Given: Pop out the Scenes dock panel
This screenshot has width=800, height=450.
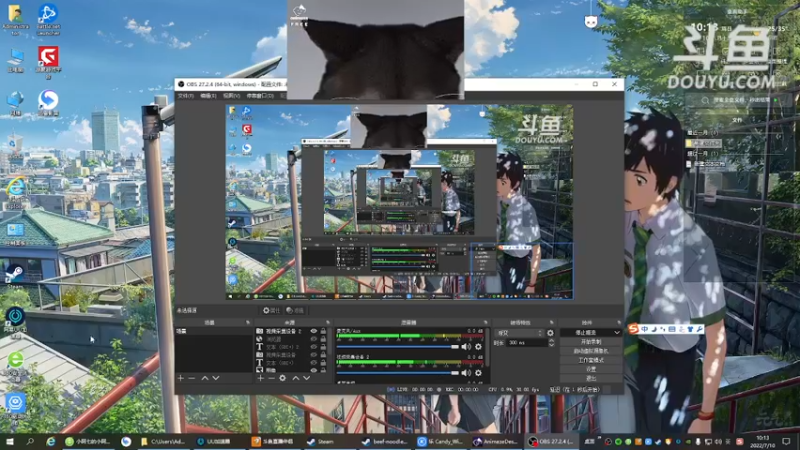Looking at the screenshot, I should pyautogui.click(x=248, y=322).
